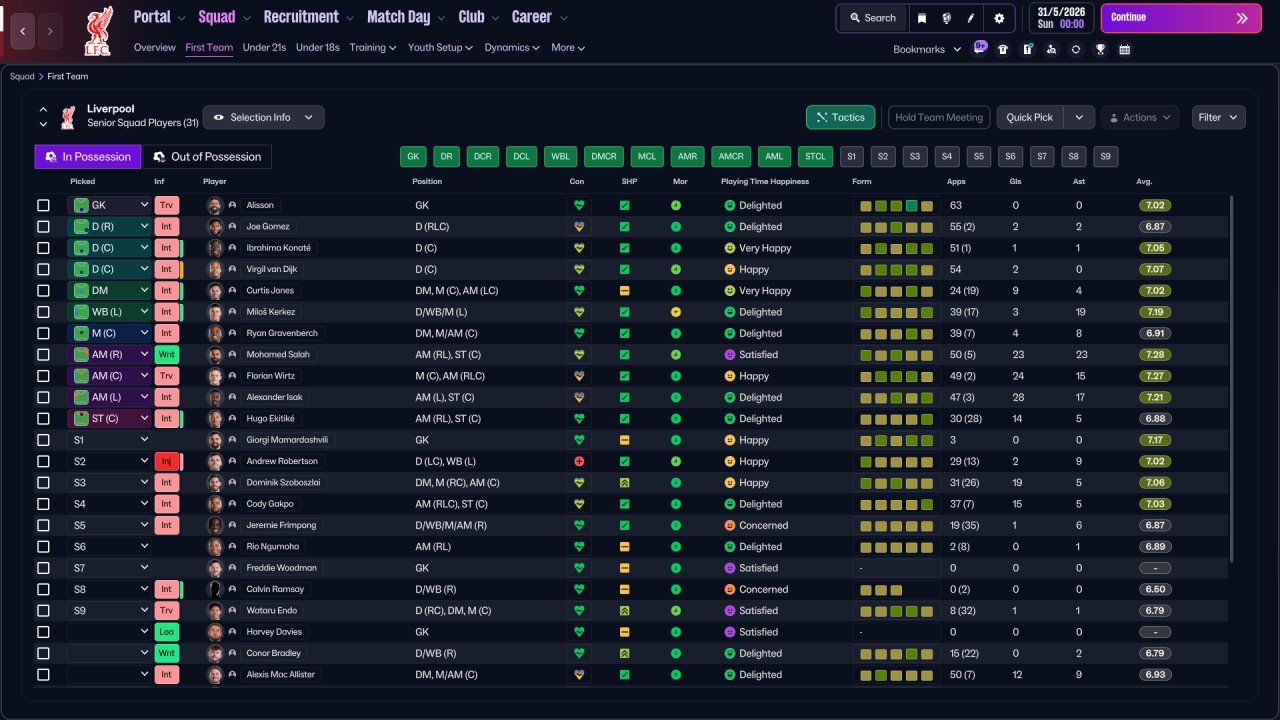This screenshot has height=720, width=1280.
Task: Click Jeremie Frimpong's Concerned happiness face icon
Action: pos(730,525)
